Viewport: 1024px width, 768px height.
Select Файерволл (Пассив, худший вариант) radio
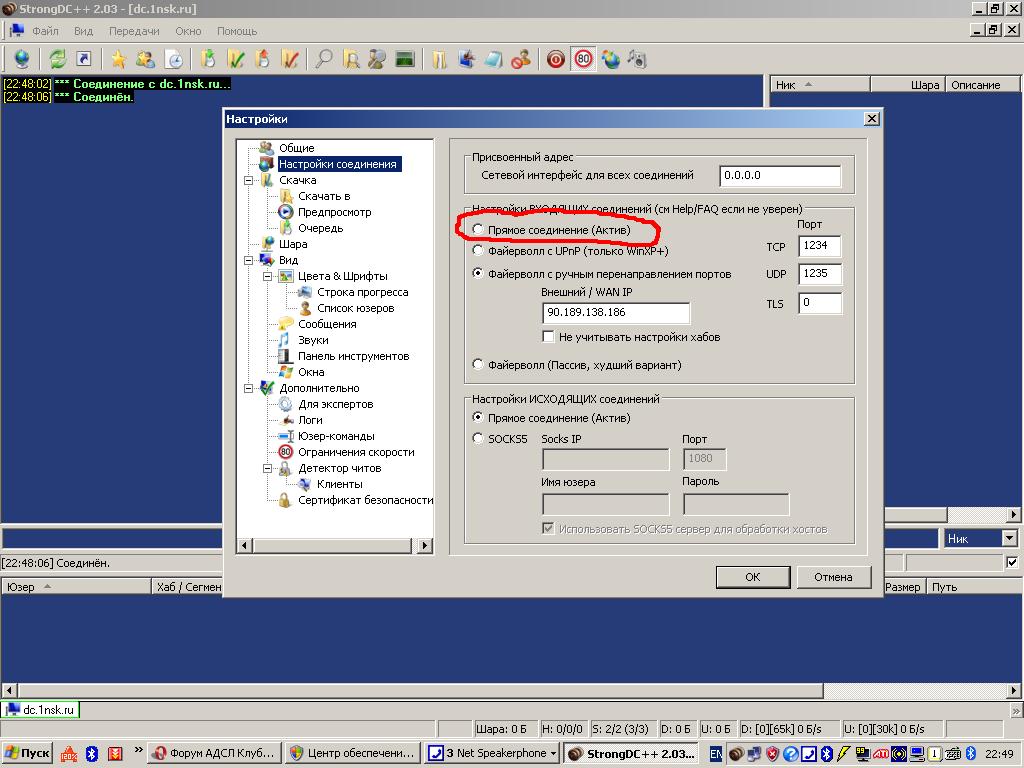pyautogui.click(x=478, y=364)
